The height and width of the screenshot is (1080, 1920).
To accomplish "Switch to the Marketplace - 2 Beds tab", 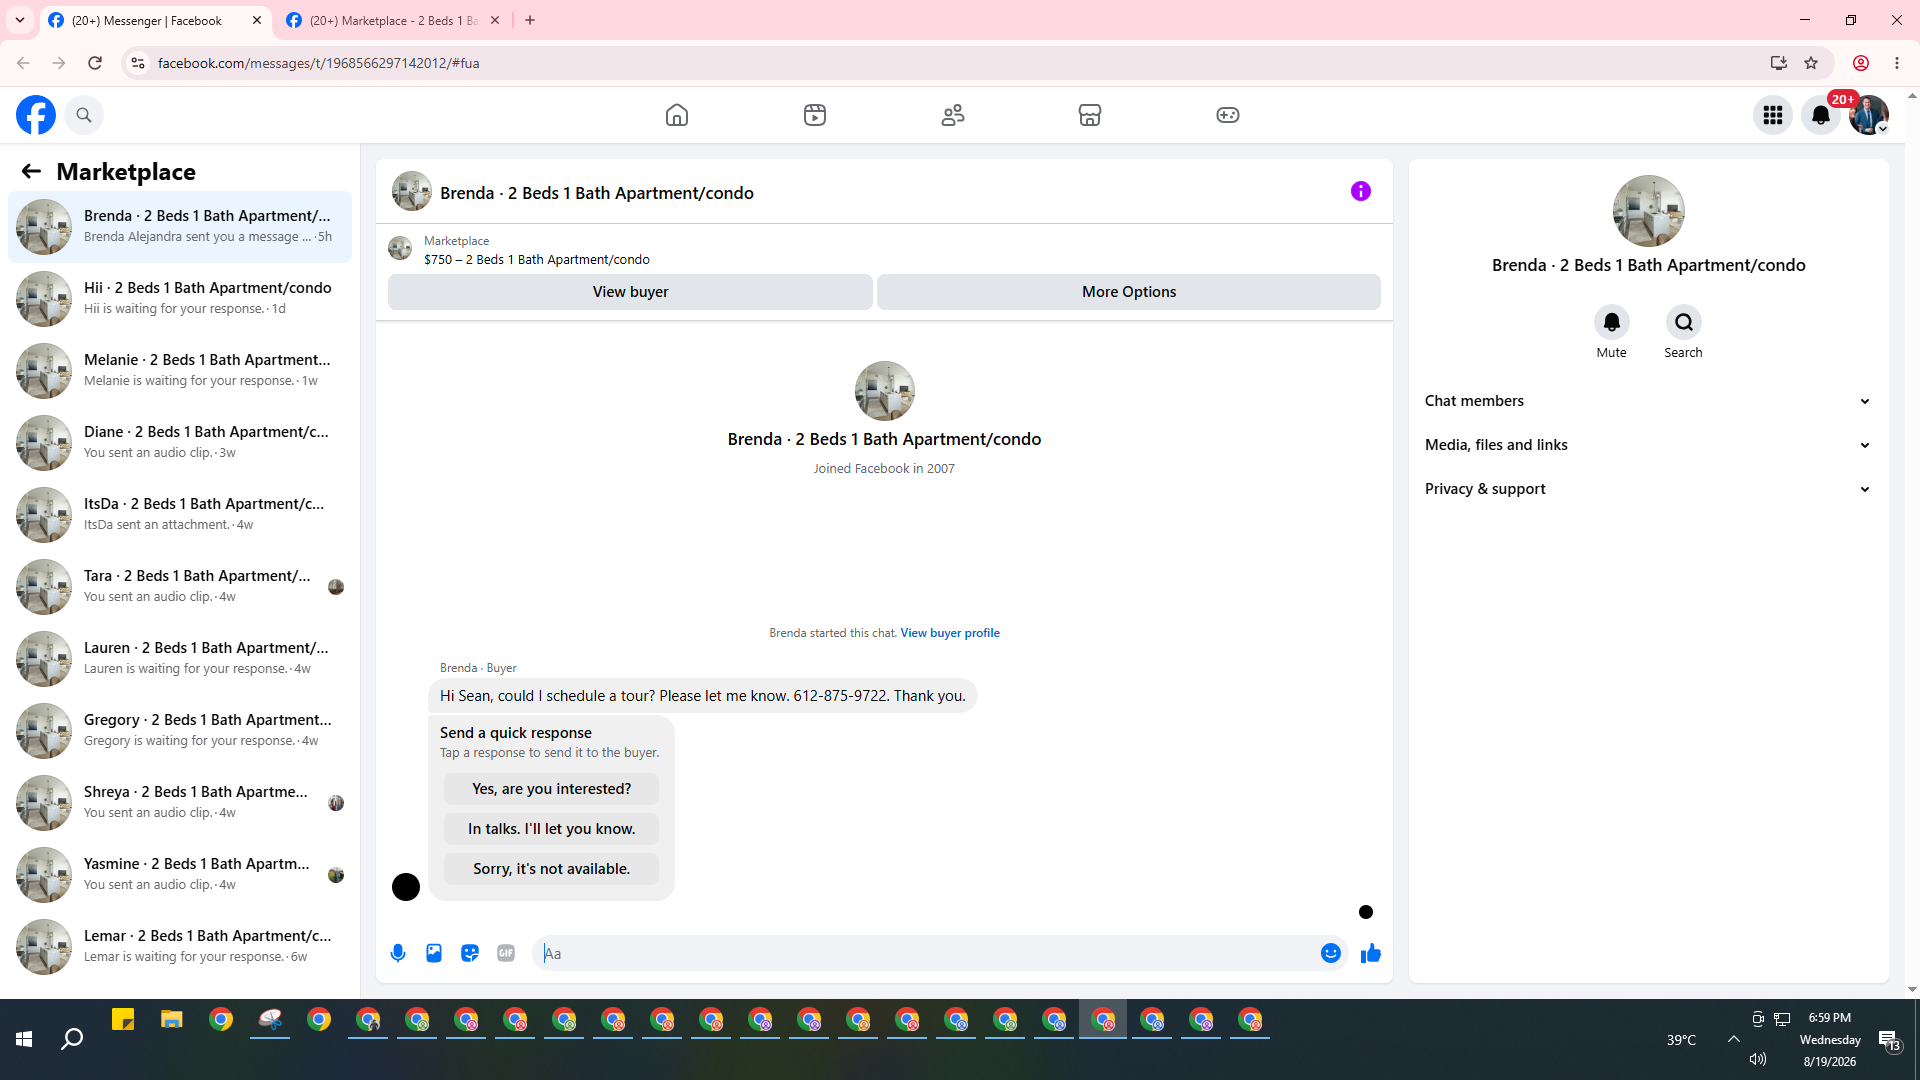I will [393, 20].
